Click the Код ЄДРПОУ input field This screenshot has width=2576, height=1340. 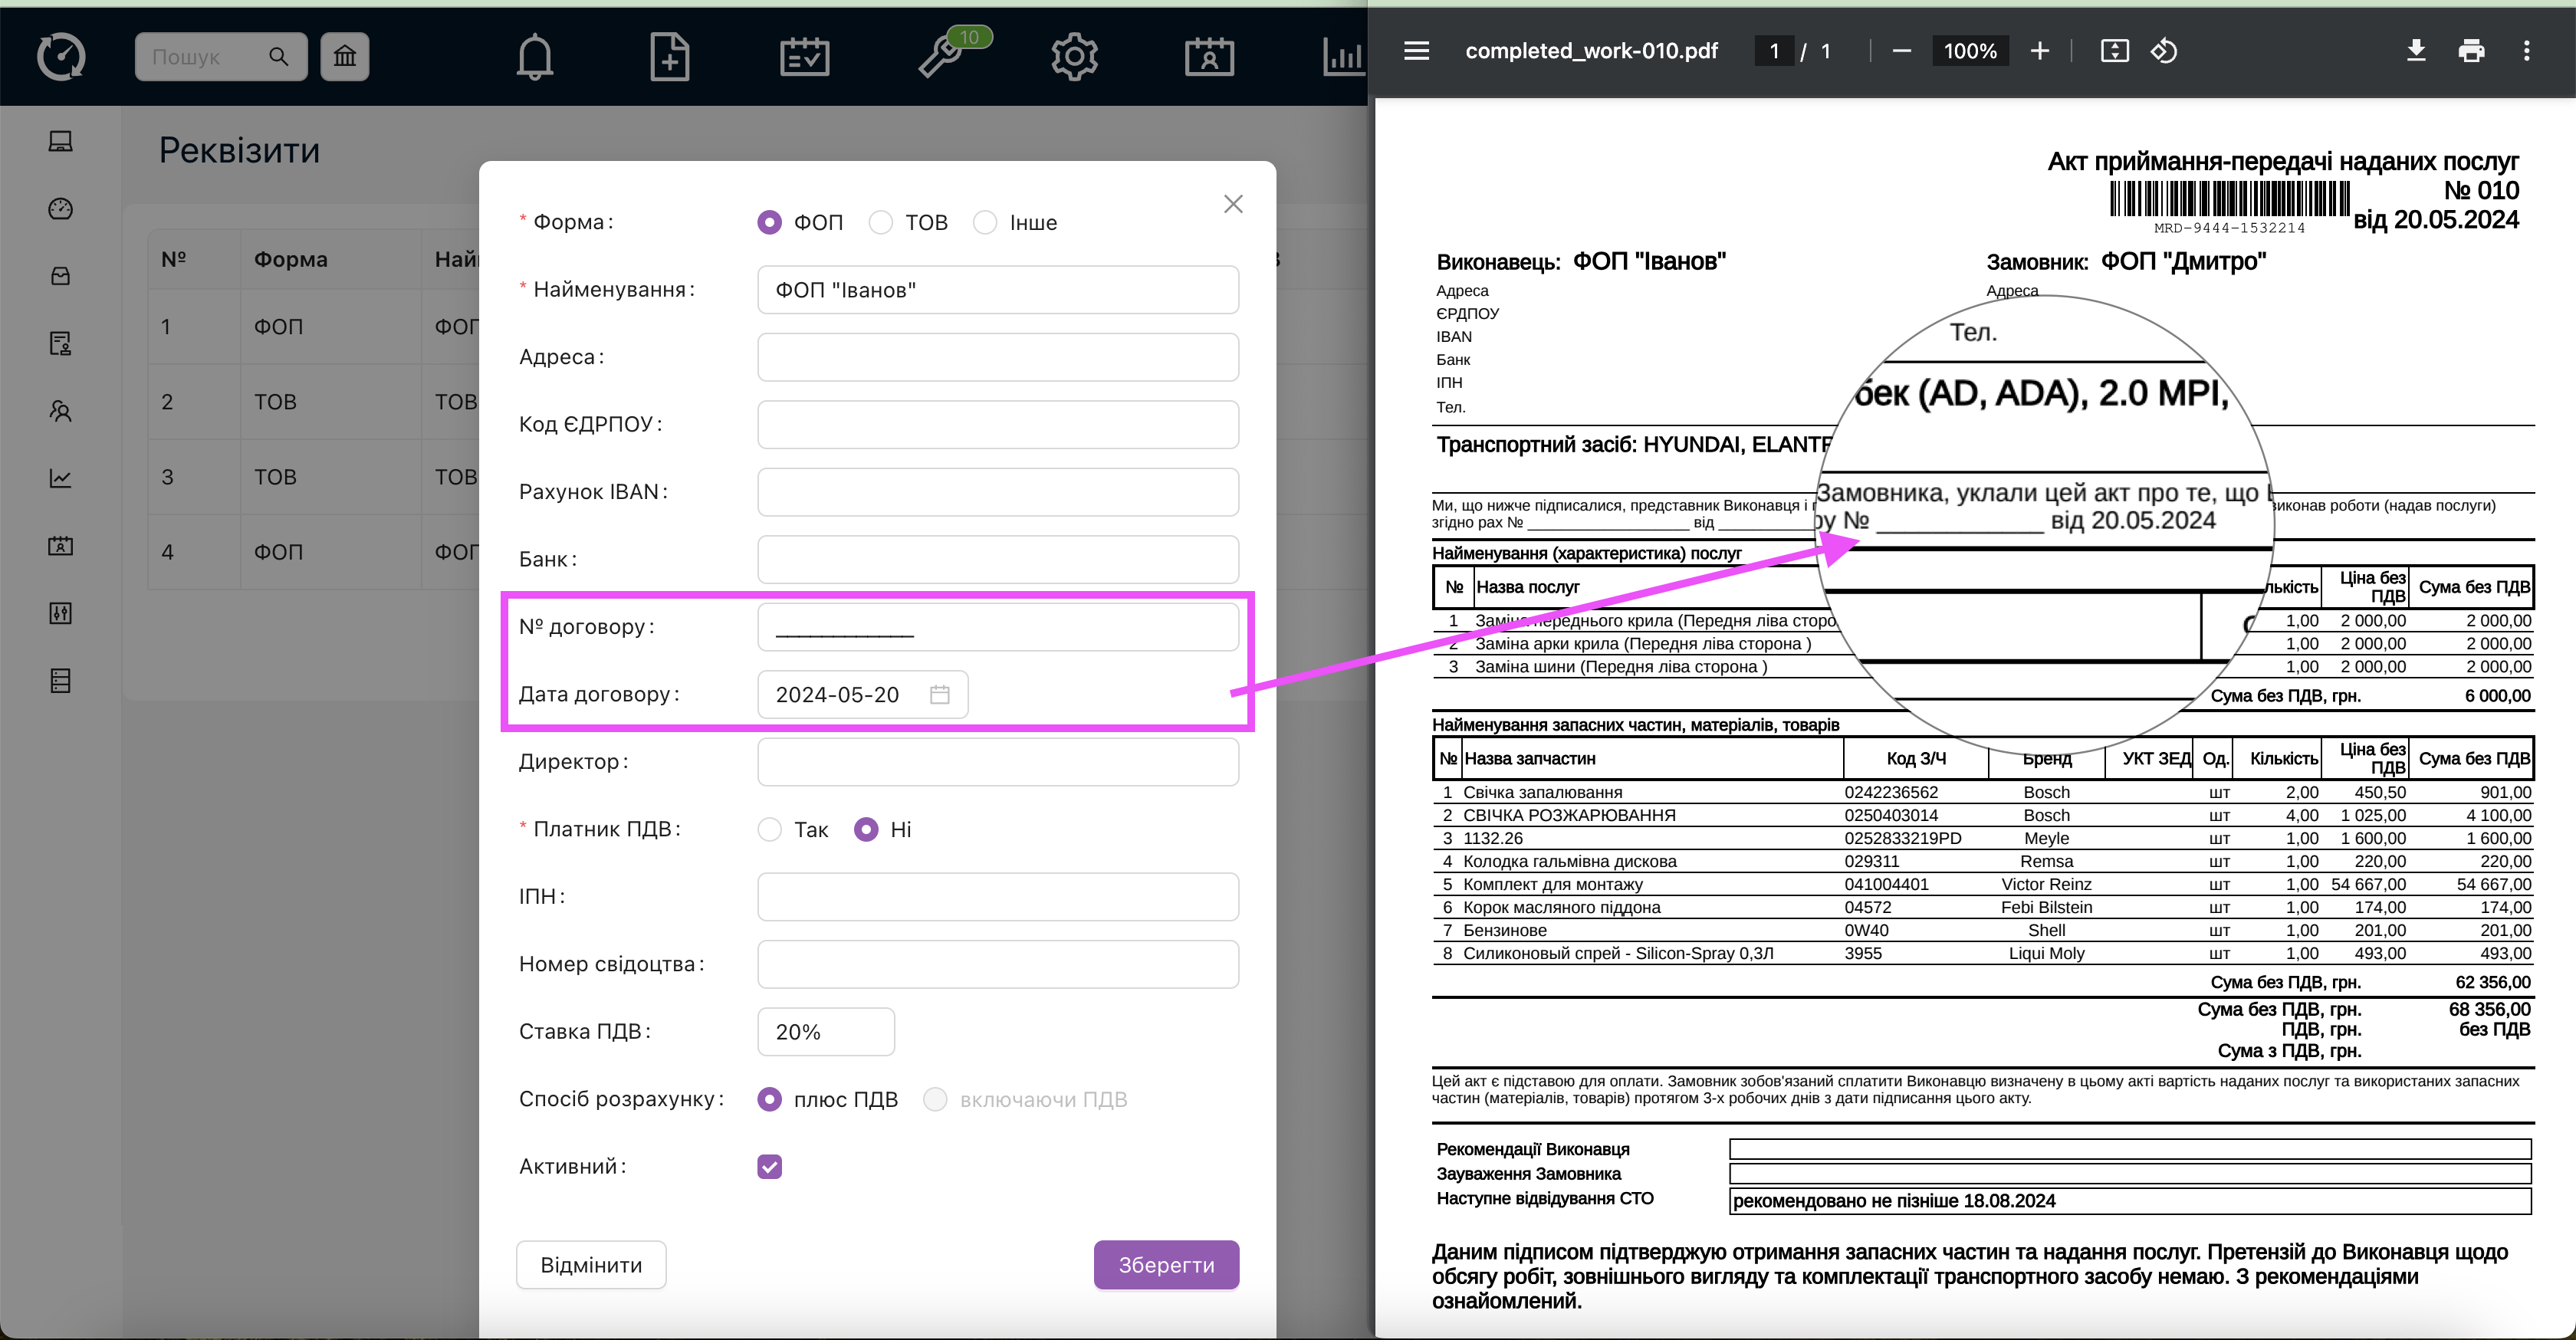pos(997,424)
